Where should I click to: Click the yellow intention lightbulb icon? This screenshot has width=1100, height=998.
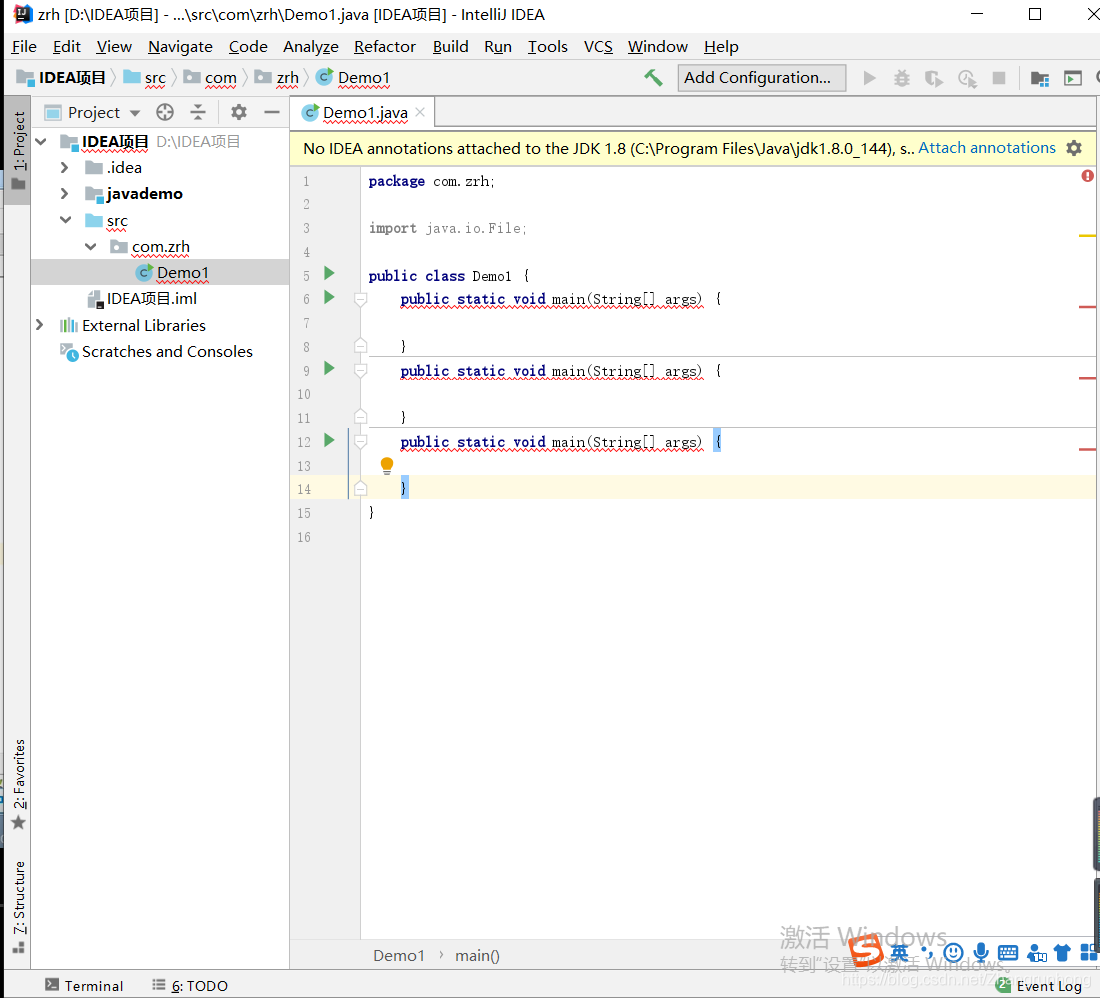click(387, 466)
